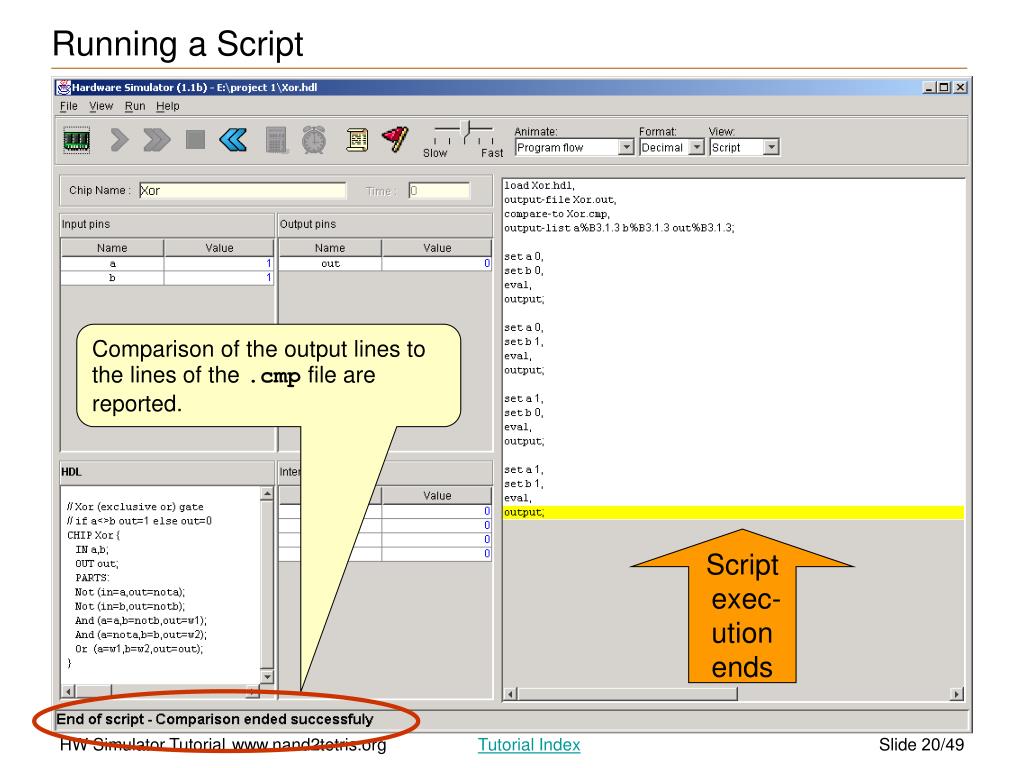Image resolution: width=1024 pixels, height=768 pixels.
Task: Click the out pin name cell
Action: (x=330, y=264)
